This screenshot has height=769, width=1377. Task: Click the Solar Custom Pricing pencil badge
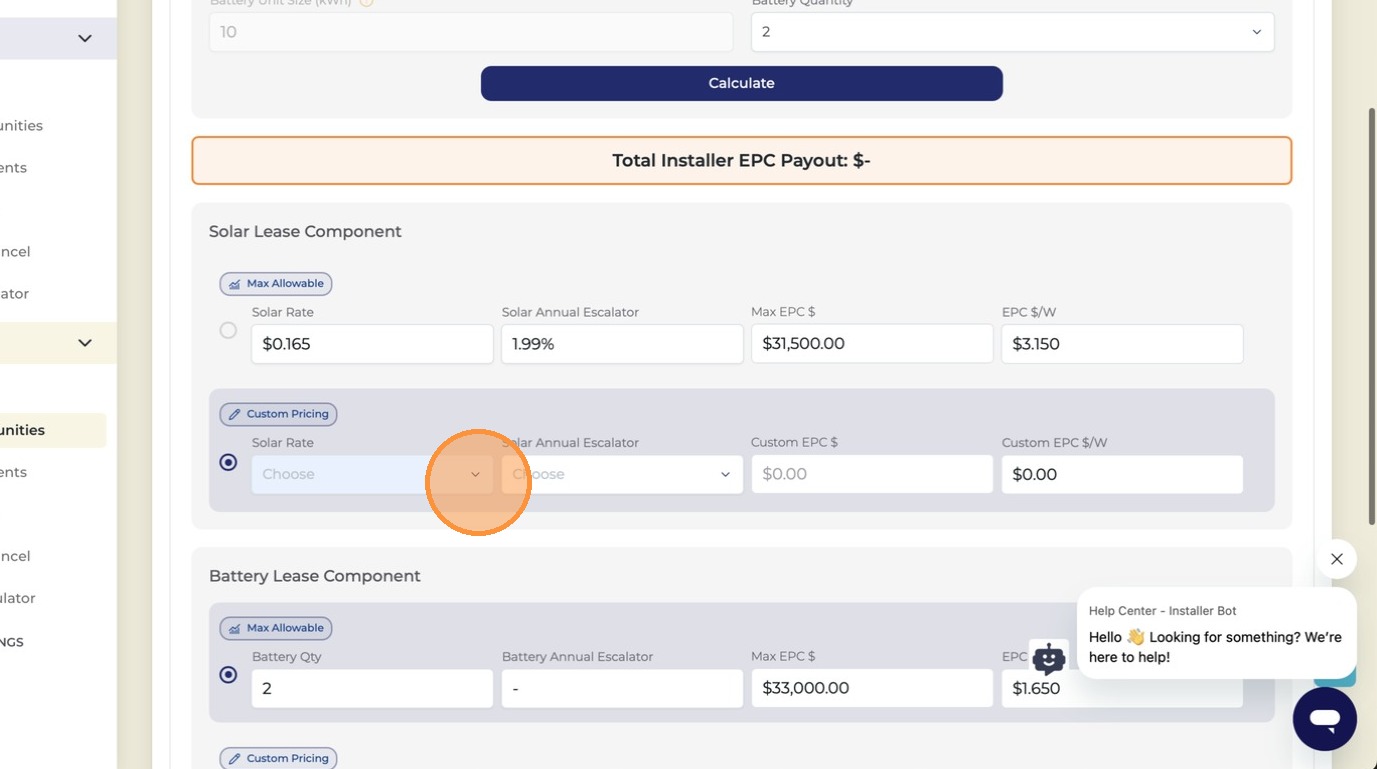tap(278, 414)
